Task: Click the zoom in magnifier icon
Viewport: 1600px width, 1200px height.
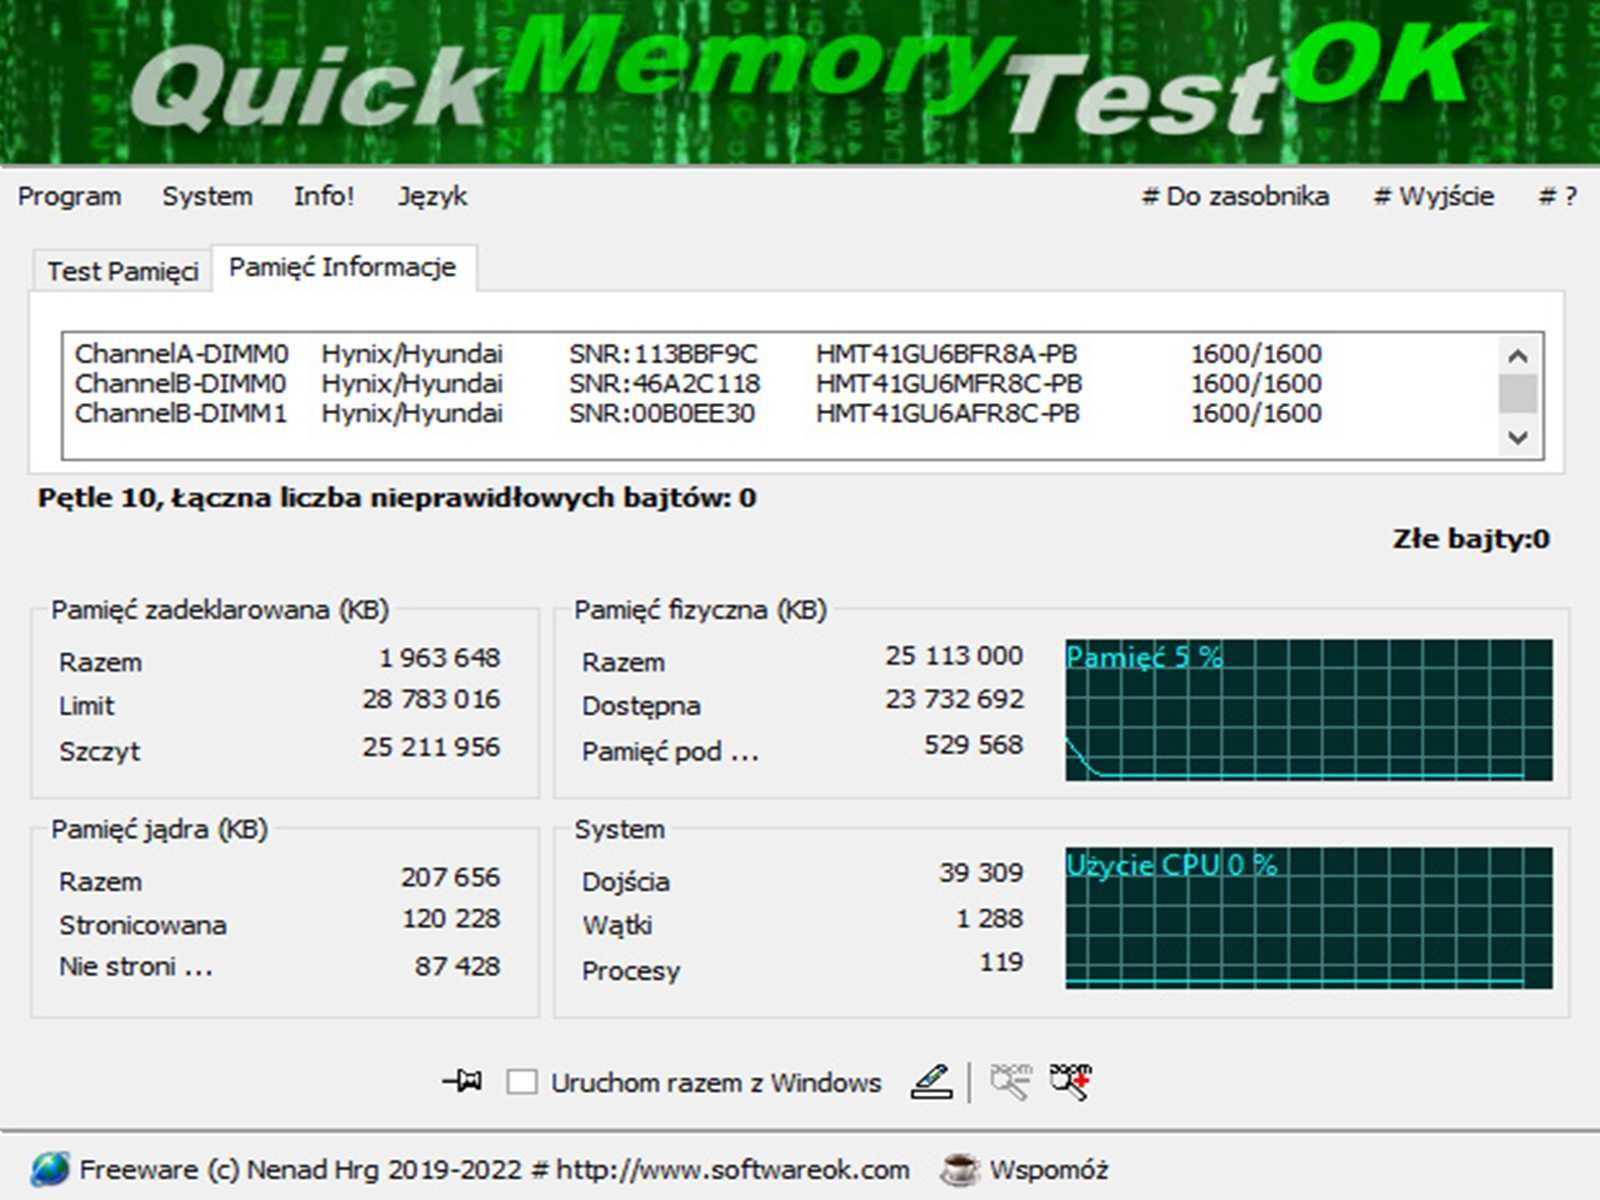Action: [1070, 1081]
